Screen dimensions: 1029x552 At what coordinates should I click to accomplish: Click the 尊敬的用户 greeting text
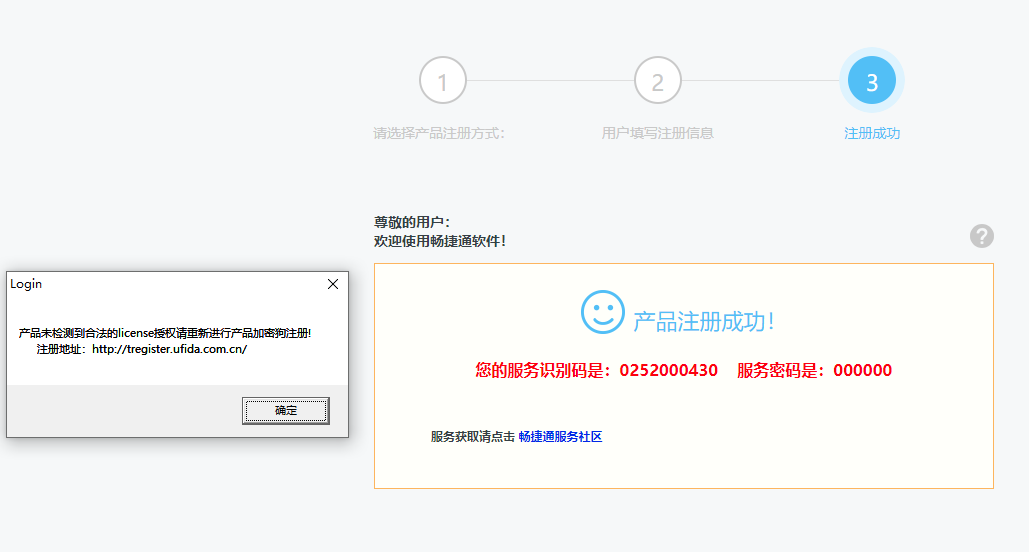[411, 223]
